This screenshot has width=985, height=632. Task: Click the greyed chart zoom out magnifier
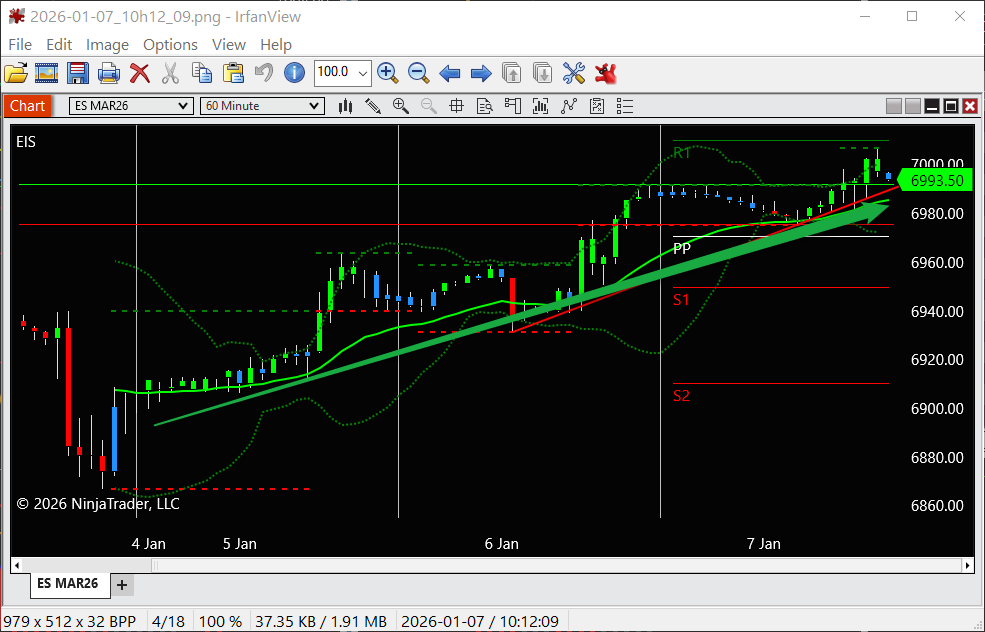(428, 106)
